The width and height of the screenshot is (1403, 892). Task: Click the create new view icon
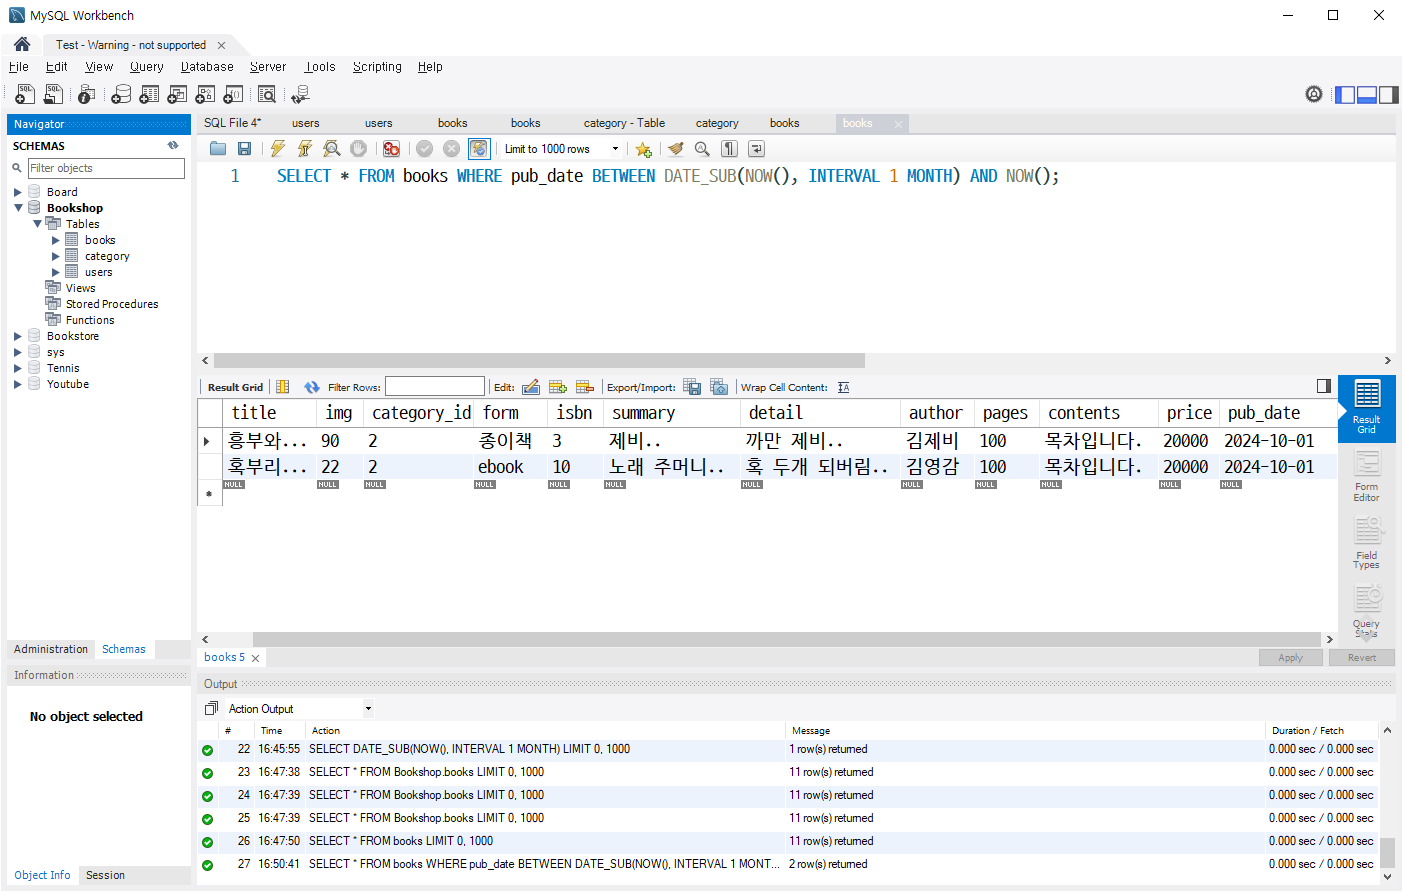[x=177, y=94]
